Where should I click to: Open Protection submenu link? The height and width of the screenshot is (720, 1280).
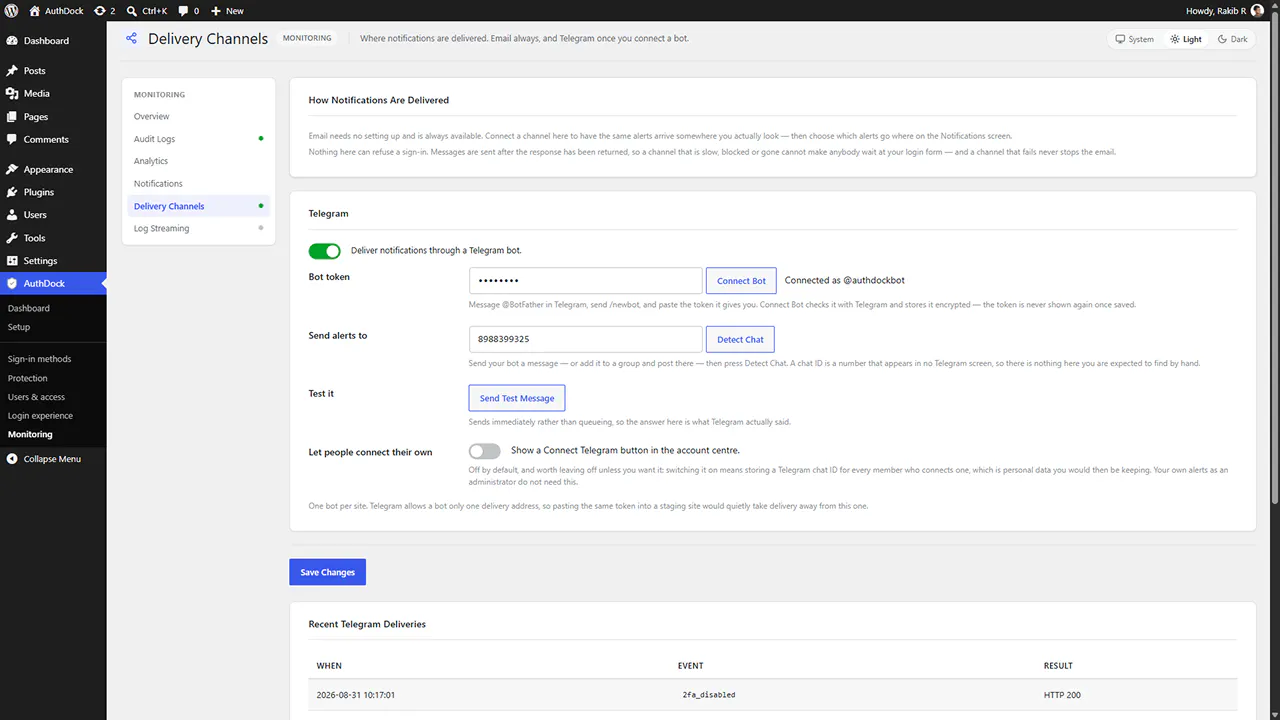(x=27, y=378)
